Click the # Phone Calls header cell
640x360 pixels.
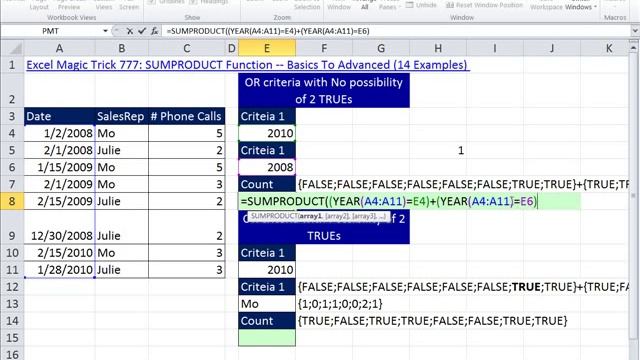tap(187, 116)
